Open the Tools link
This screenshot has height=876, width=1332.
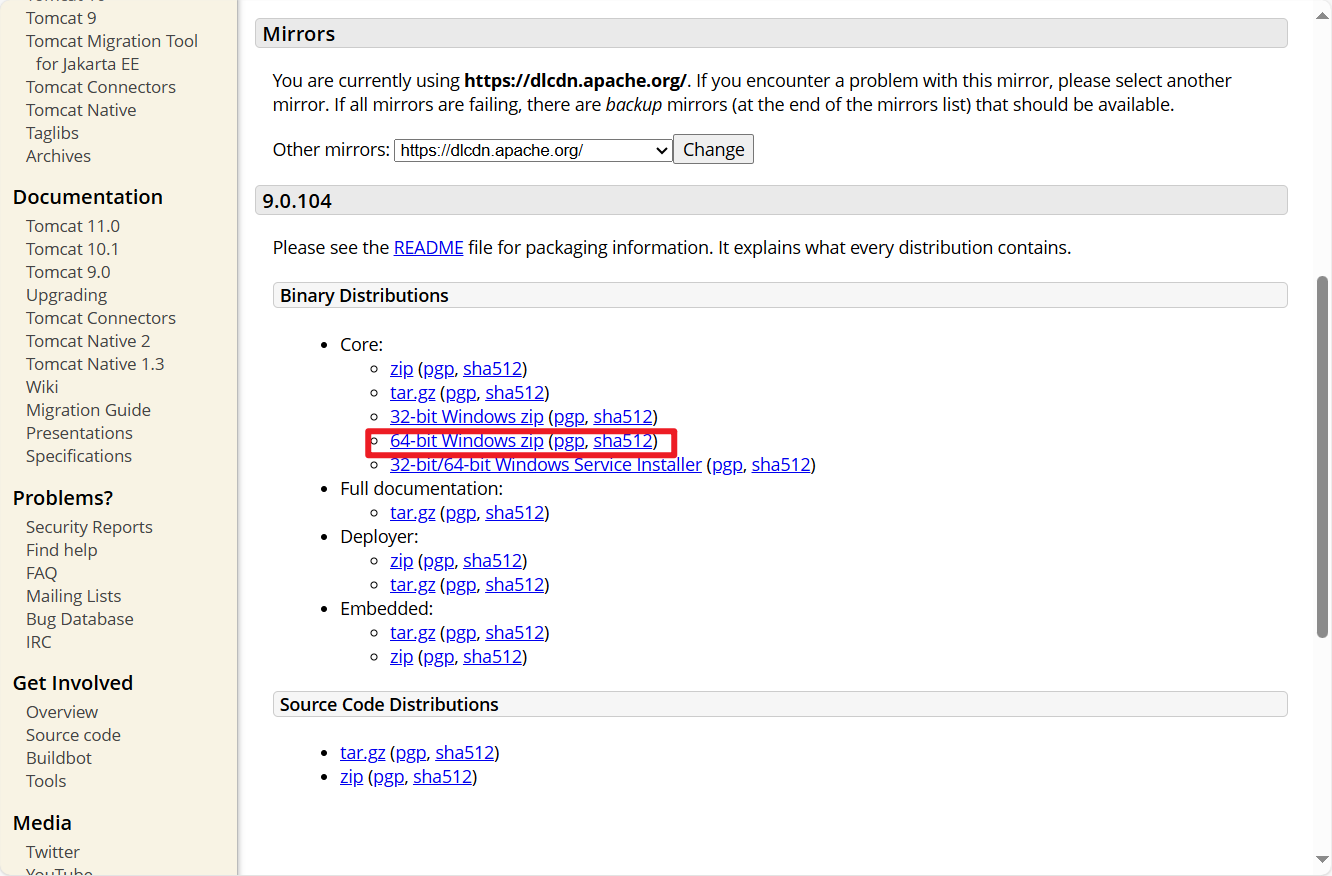point(46,781)
